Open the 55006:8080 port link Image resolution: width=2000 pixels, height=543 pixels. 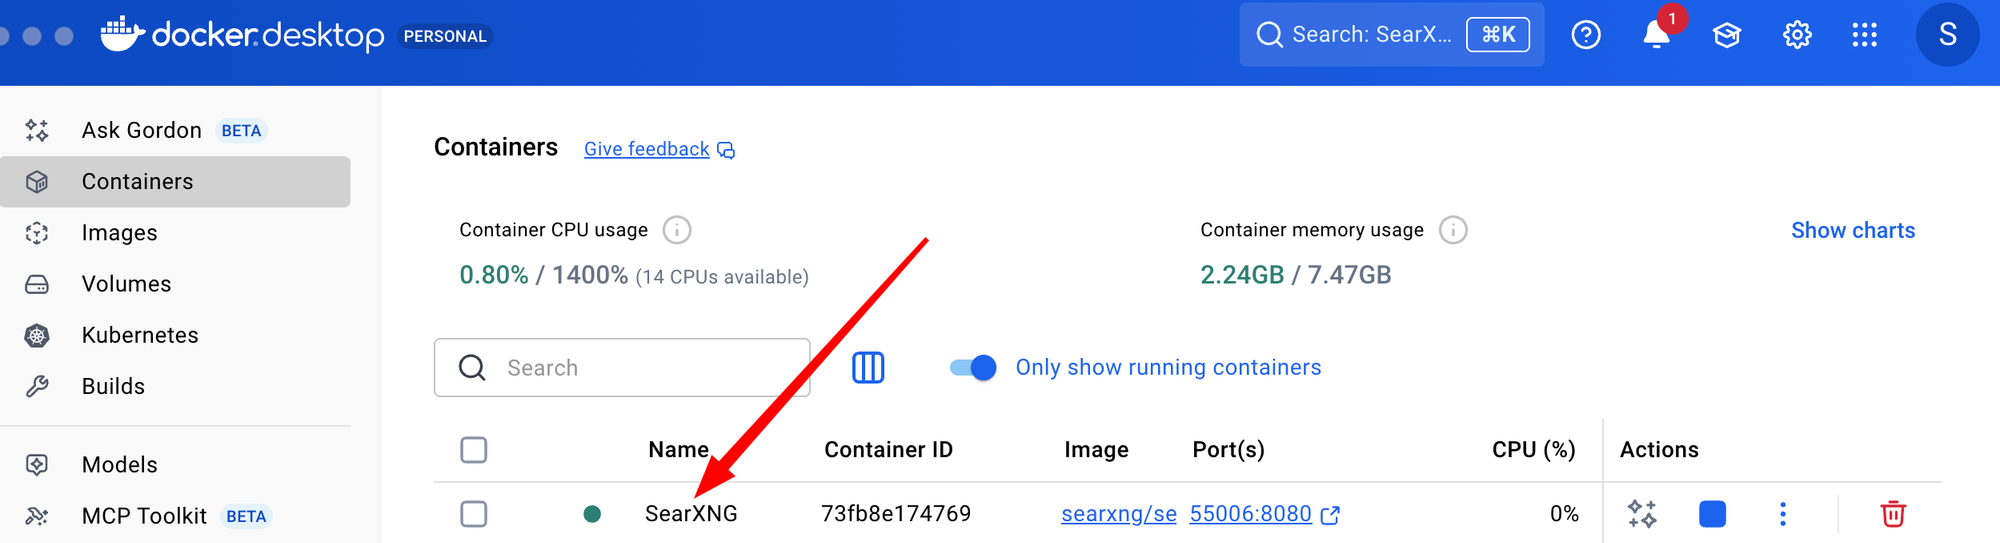pyautogui.click(x=1250, y=514)
